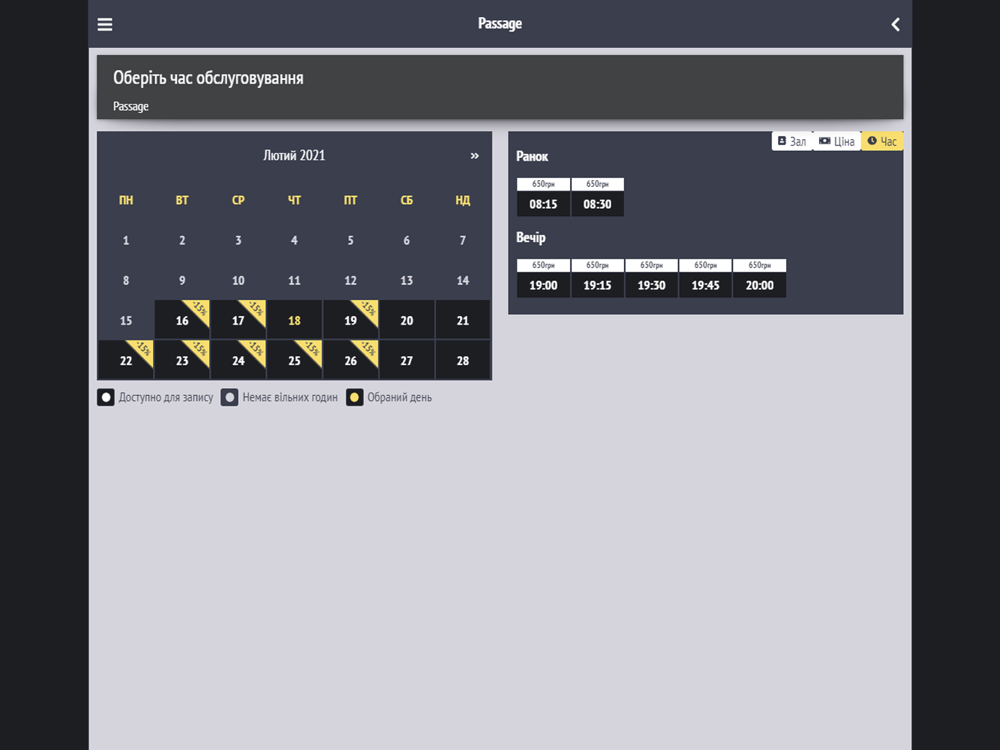Choose date 26 with discount
Image resolution: width=1000 pixels, height=750 pixels.
point(351,360)
